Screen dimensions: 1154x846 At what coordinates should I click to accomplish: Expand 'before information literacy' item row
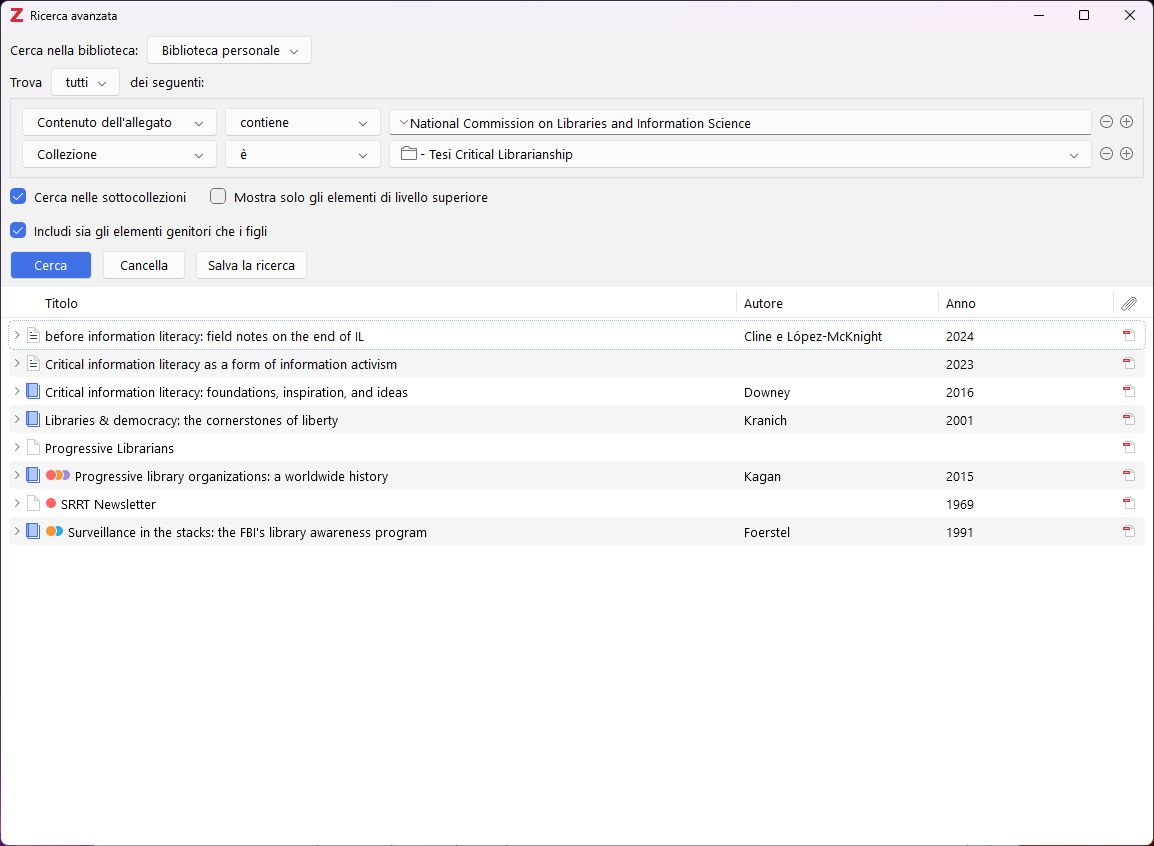[x=17, y=335]
